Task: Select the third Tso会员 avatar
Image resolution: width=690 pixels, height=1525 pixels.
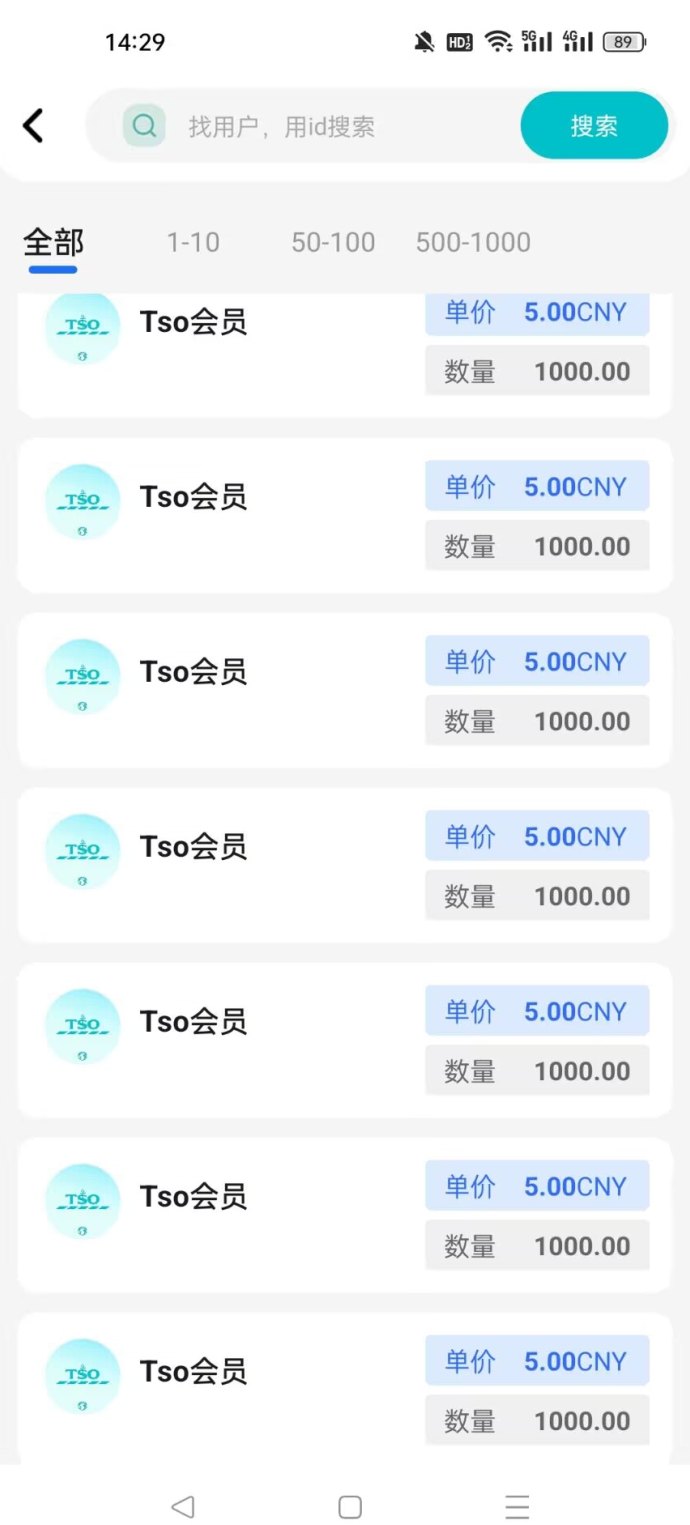Action: point(82,676)
